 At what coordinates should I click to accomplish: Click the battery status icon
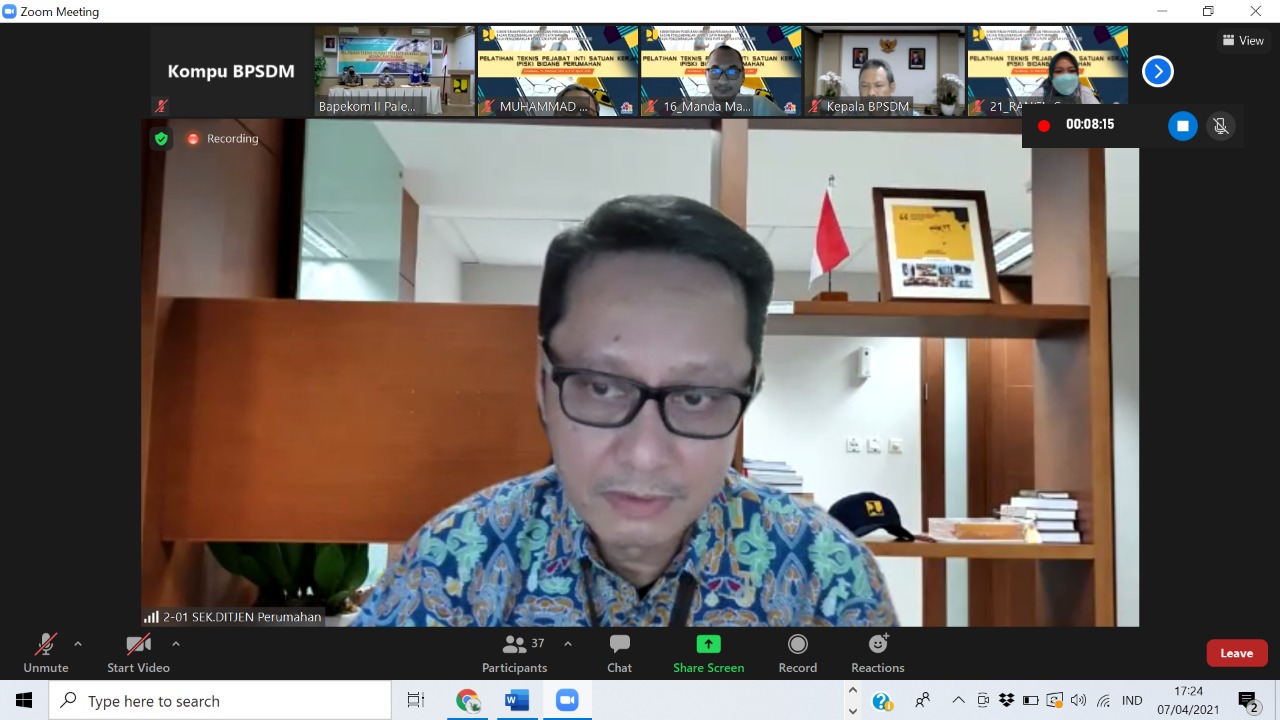tap(1030, 700)
